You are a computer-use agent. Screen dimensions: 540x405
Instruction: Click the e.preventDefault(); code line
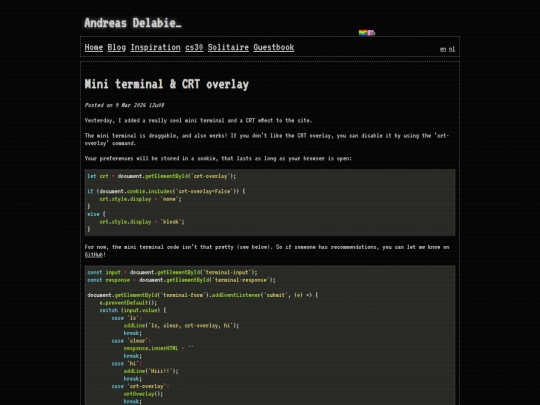click(128, 303)
